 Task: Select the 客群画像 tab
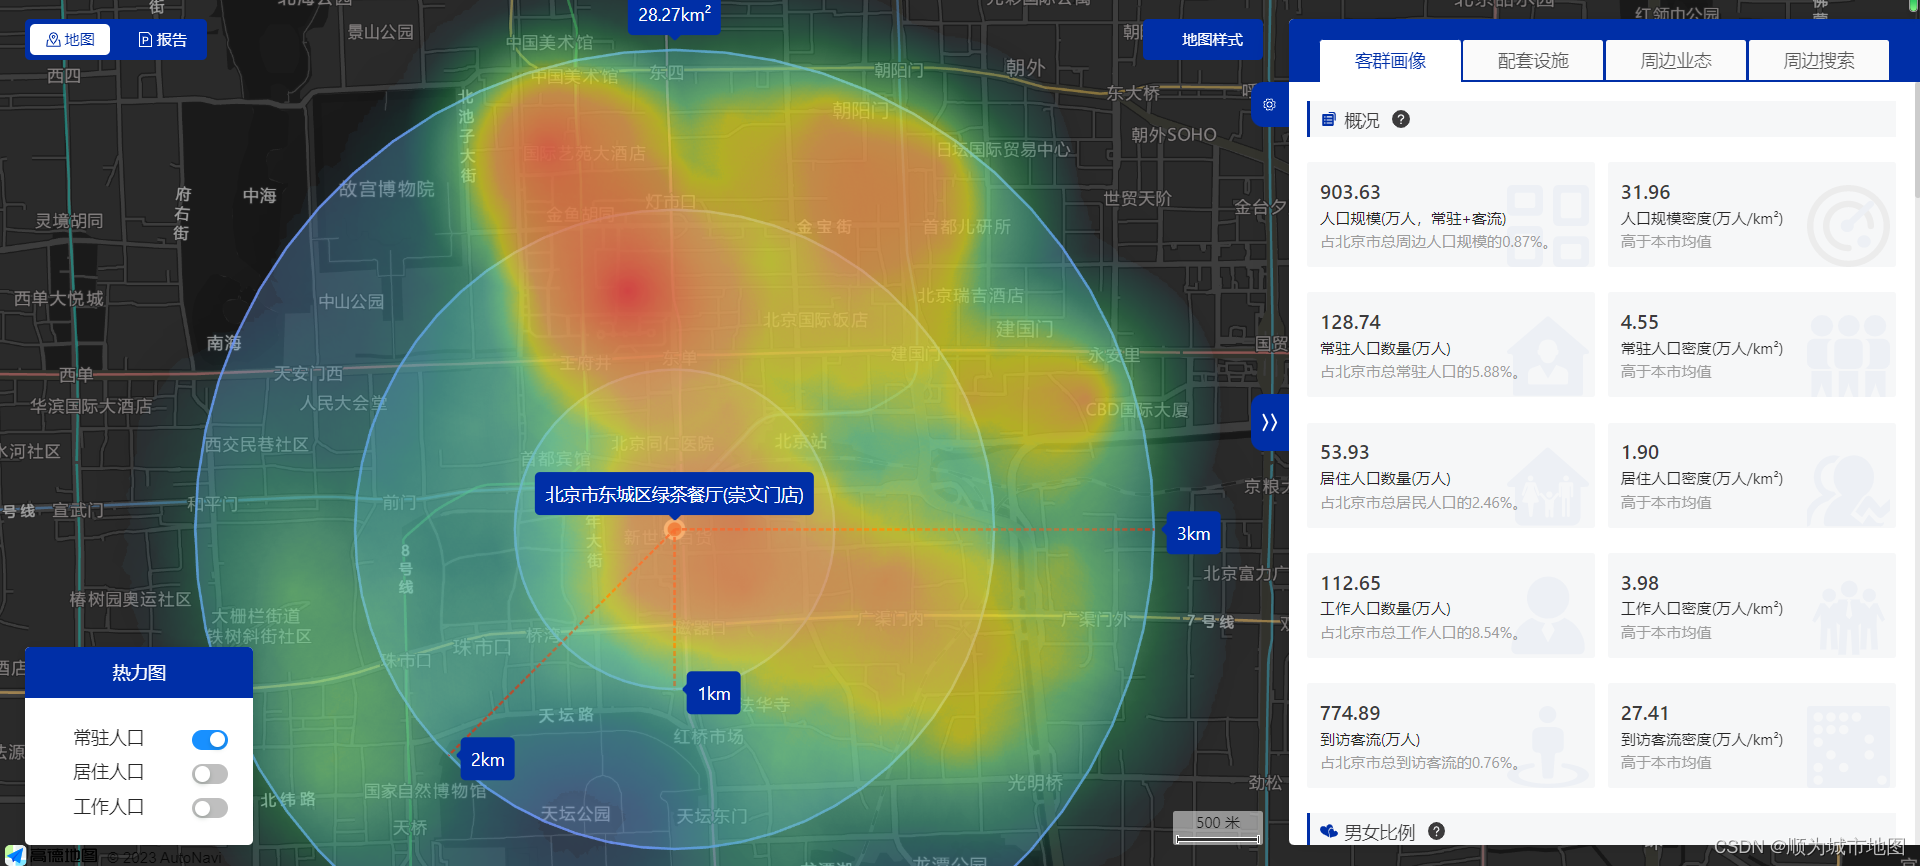click(1390, 61)
